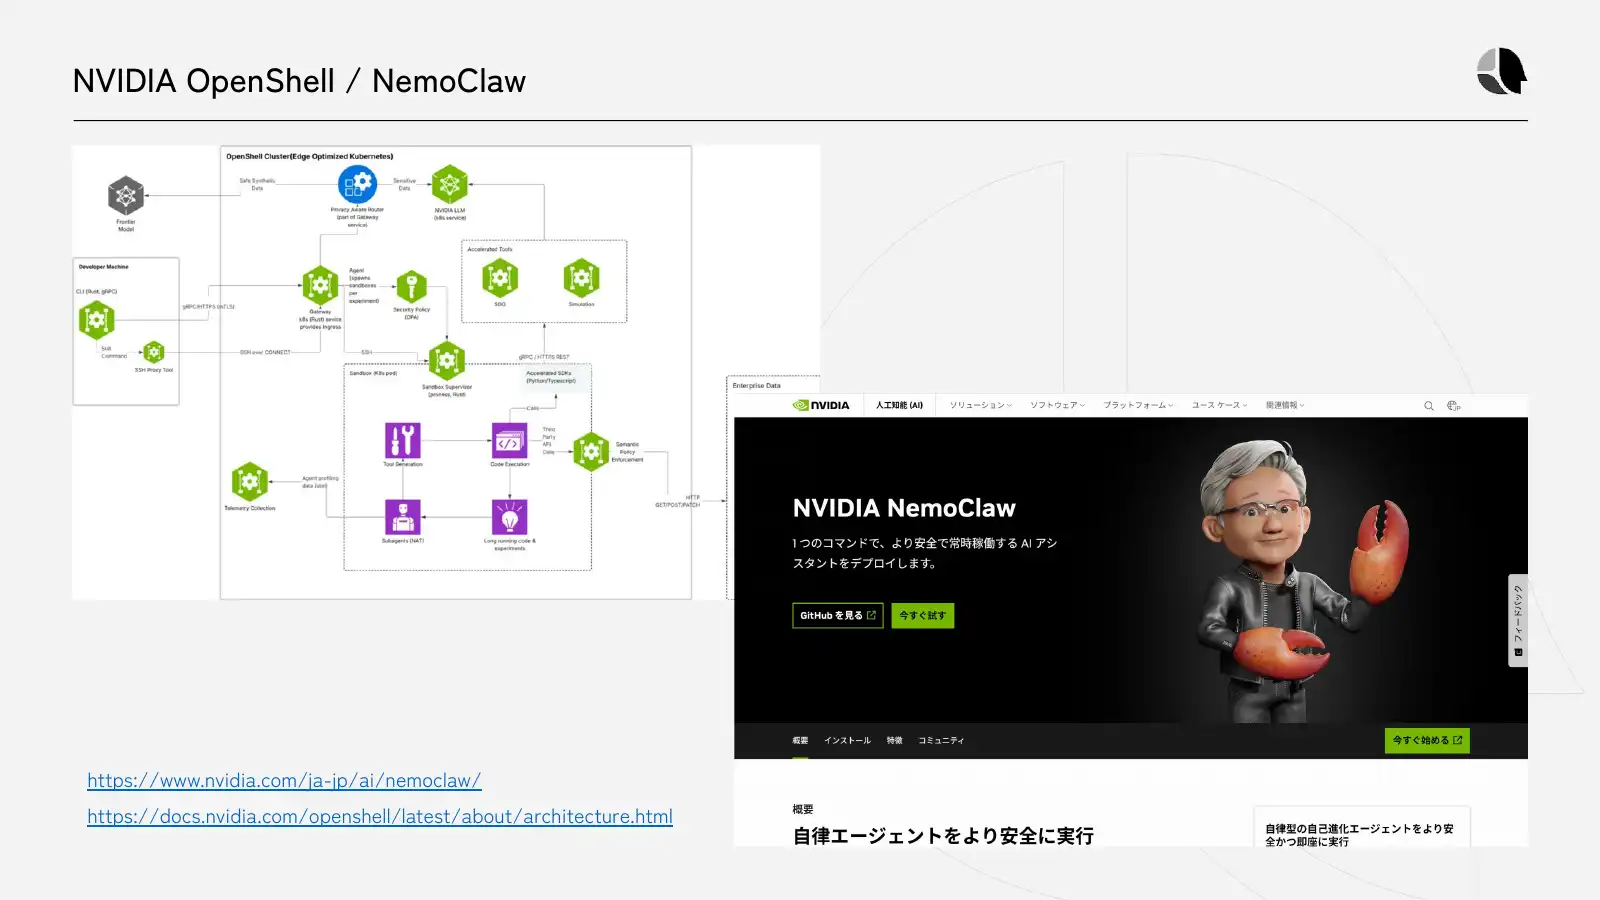
Task: Open the ソリューション dropdown menu
Action: click(981, 405)
